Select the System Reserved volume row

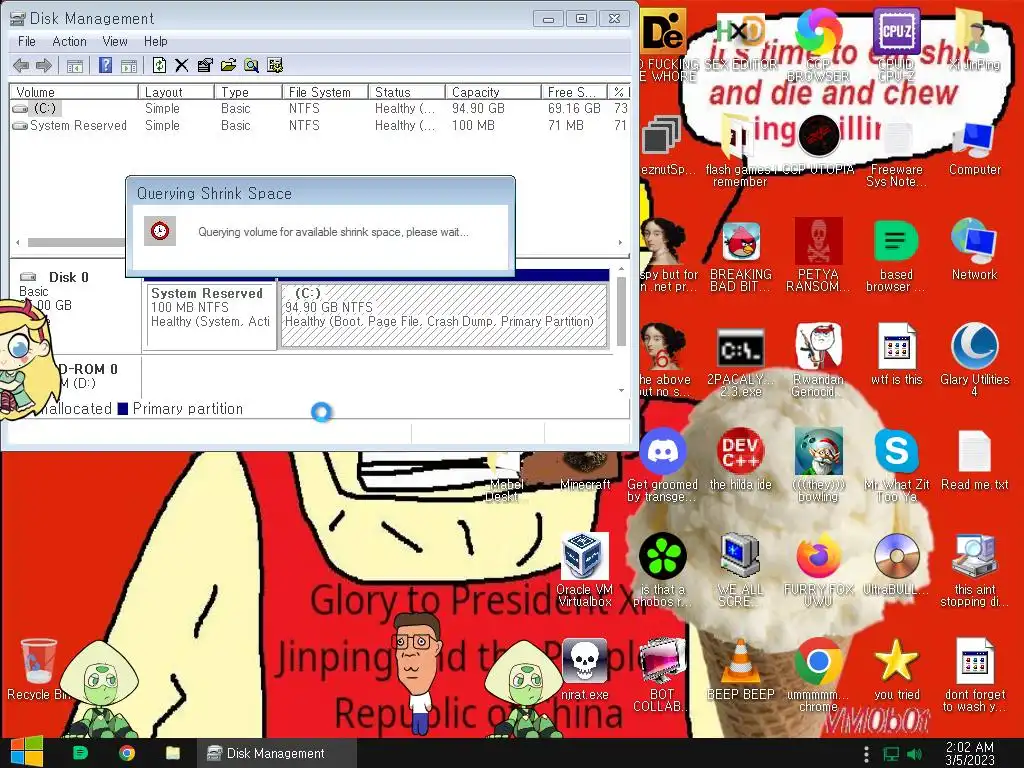point(320,125)
